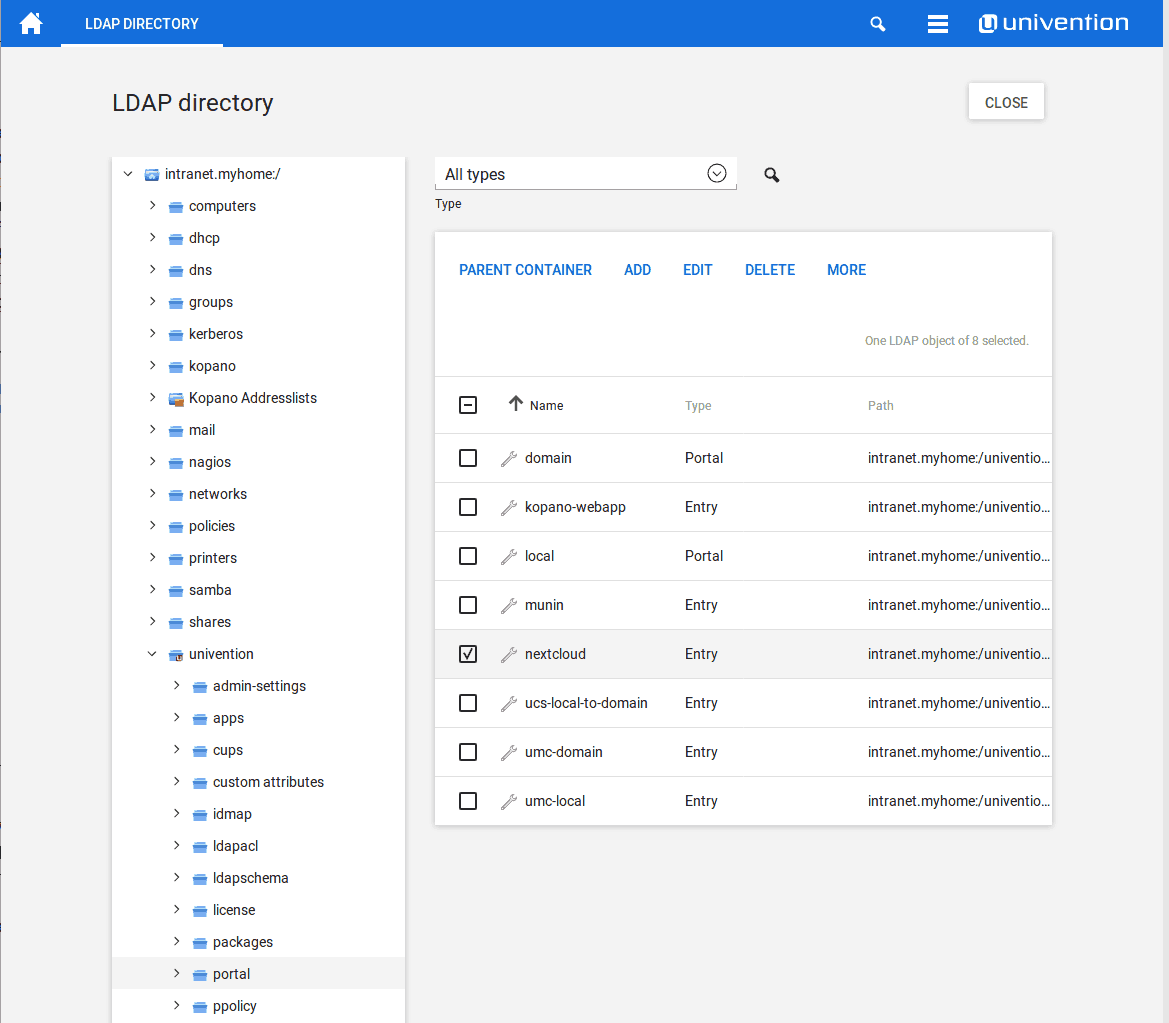This screenshot has height=1023, width=1169.
Task: Click the Univention logo in the header
Action: coord(1053,21)
